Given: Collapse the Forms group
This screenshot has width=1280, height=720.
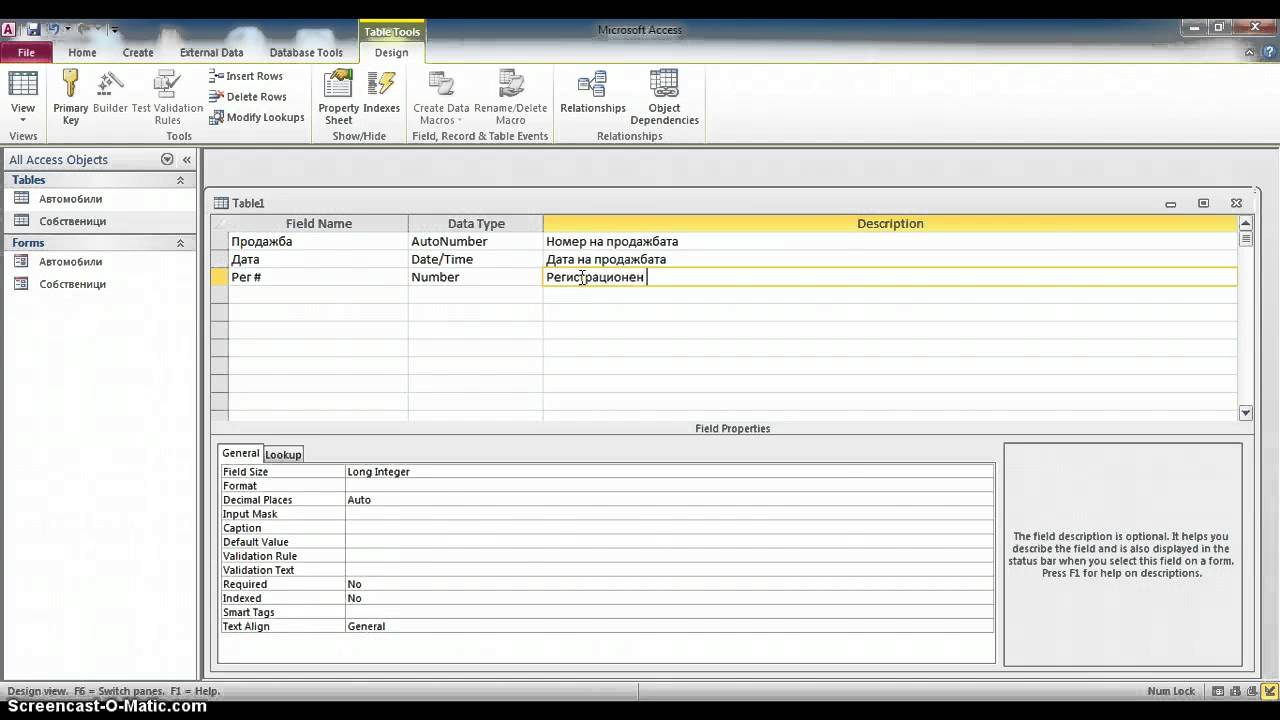Looking at the screenshot, I should tap(180, 243).
